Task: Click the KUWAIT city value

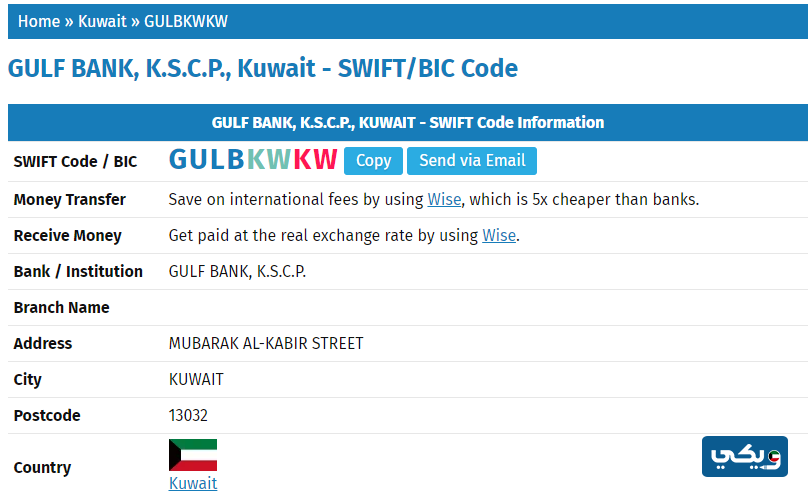Action: (196, 379)
